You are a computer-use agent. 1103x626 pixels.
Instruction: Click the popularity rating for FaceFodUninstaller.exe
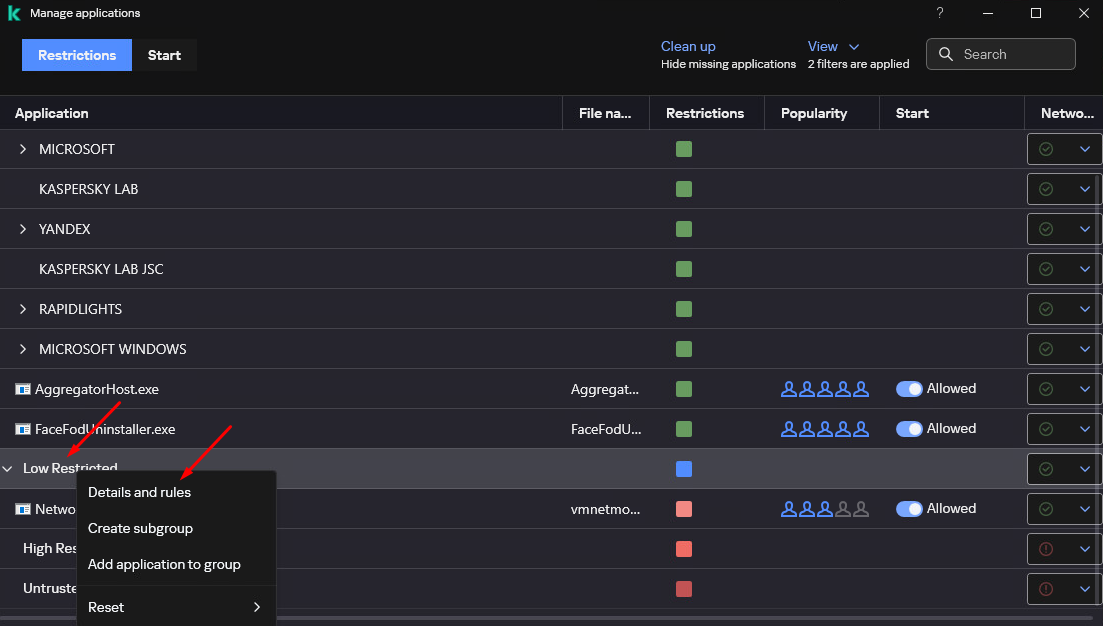click(825, 429)
